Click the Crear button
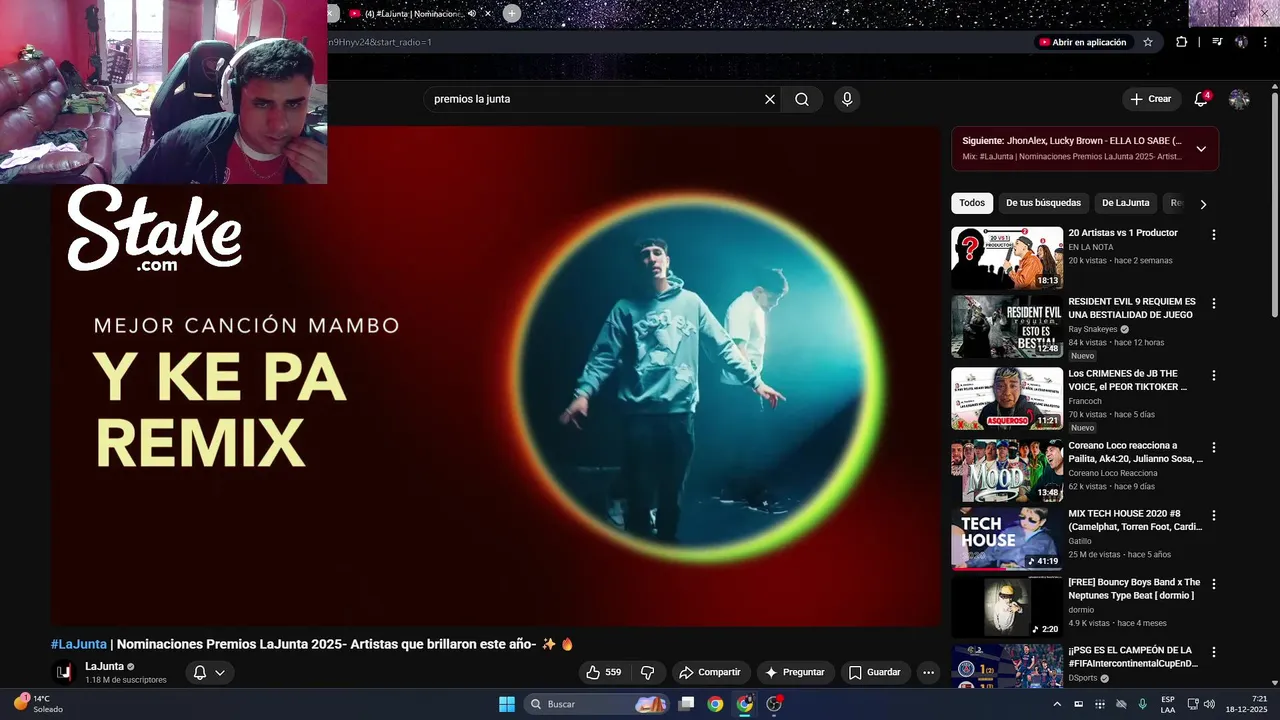 pos(1150,99)
